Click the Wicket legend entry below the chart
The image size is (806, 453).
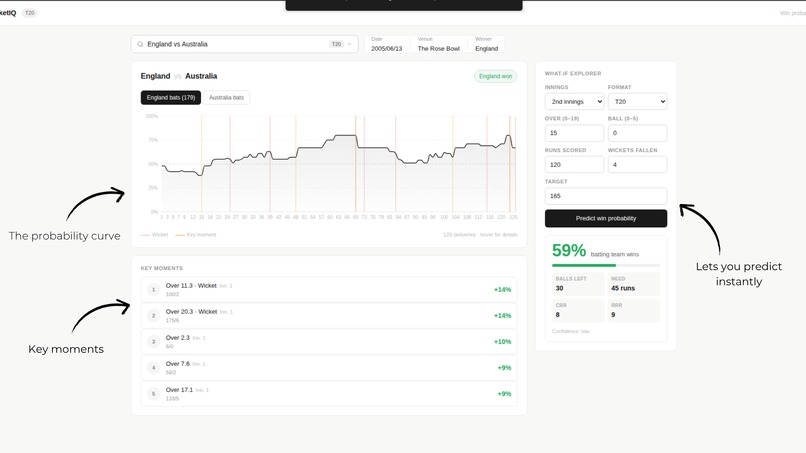pyautogui.click(x=154, y=234)
